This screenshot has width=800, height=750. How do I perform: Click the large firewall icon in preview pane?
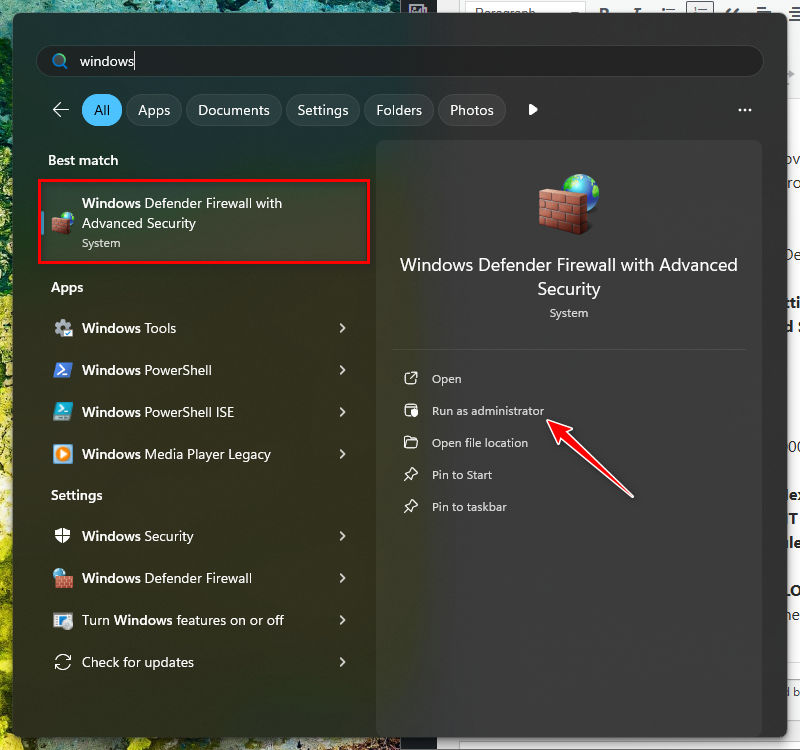[x=568, y=204]
